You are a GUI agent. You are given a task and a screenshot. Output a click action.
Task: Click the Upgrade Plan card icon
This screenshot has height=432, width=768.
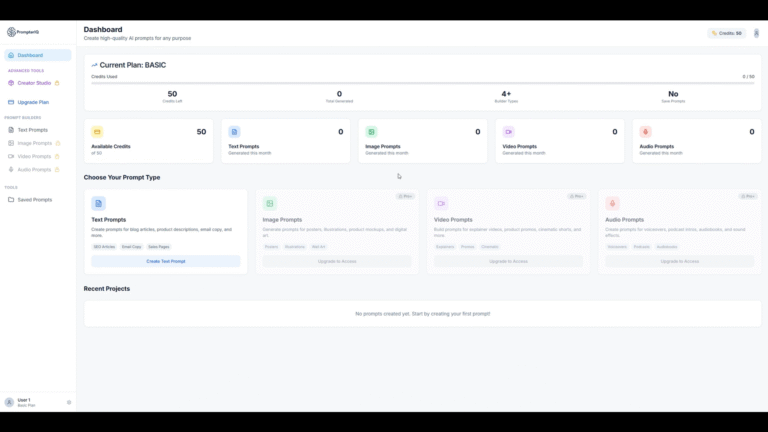click(11, 102)
